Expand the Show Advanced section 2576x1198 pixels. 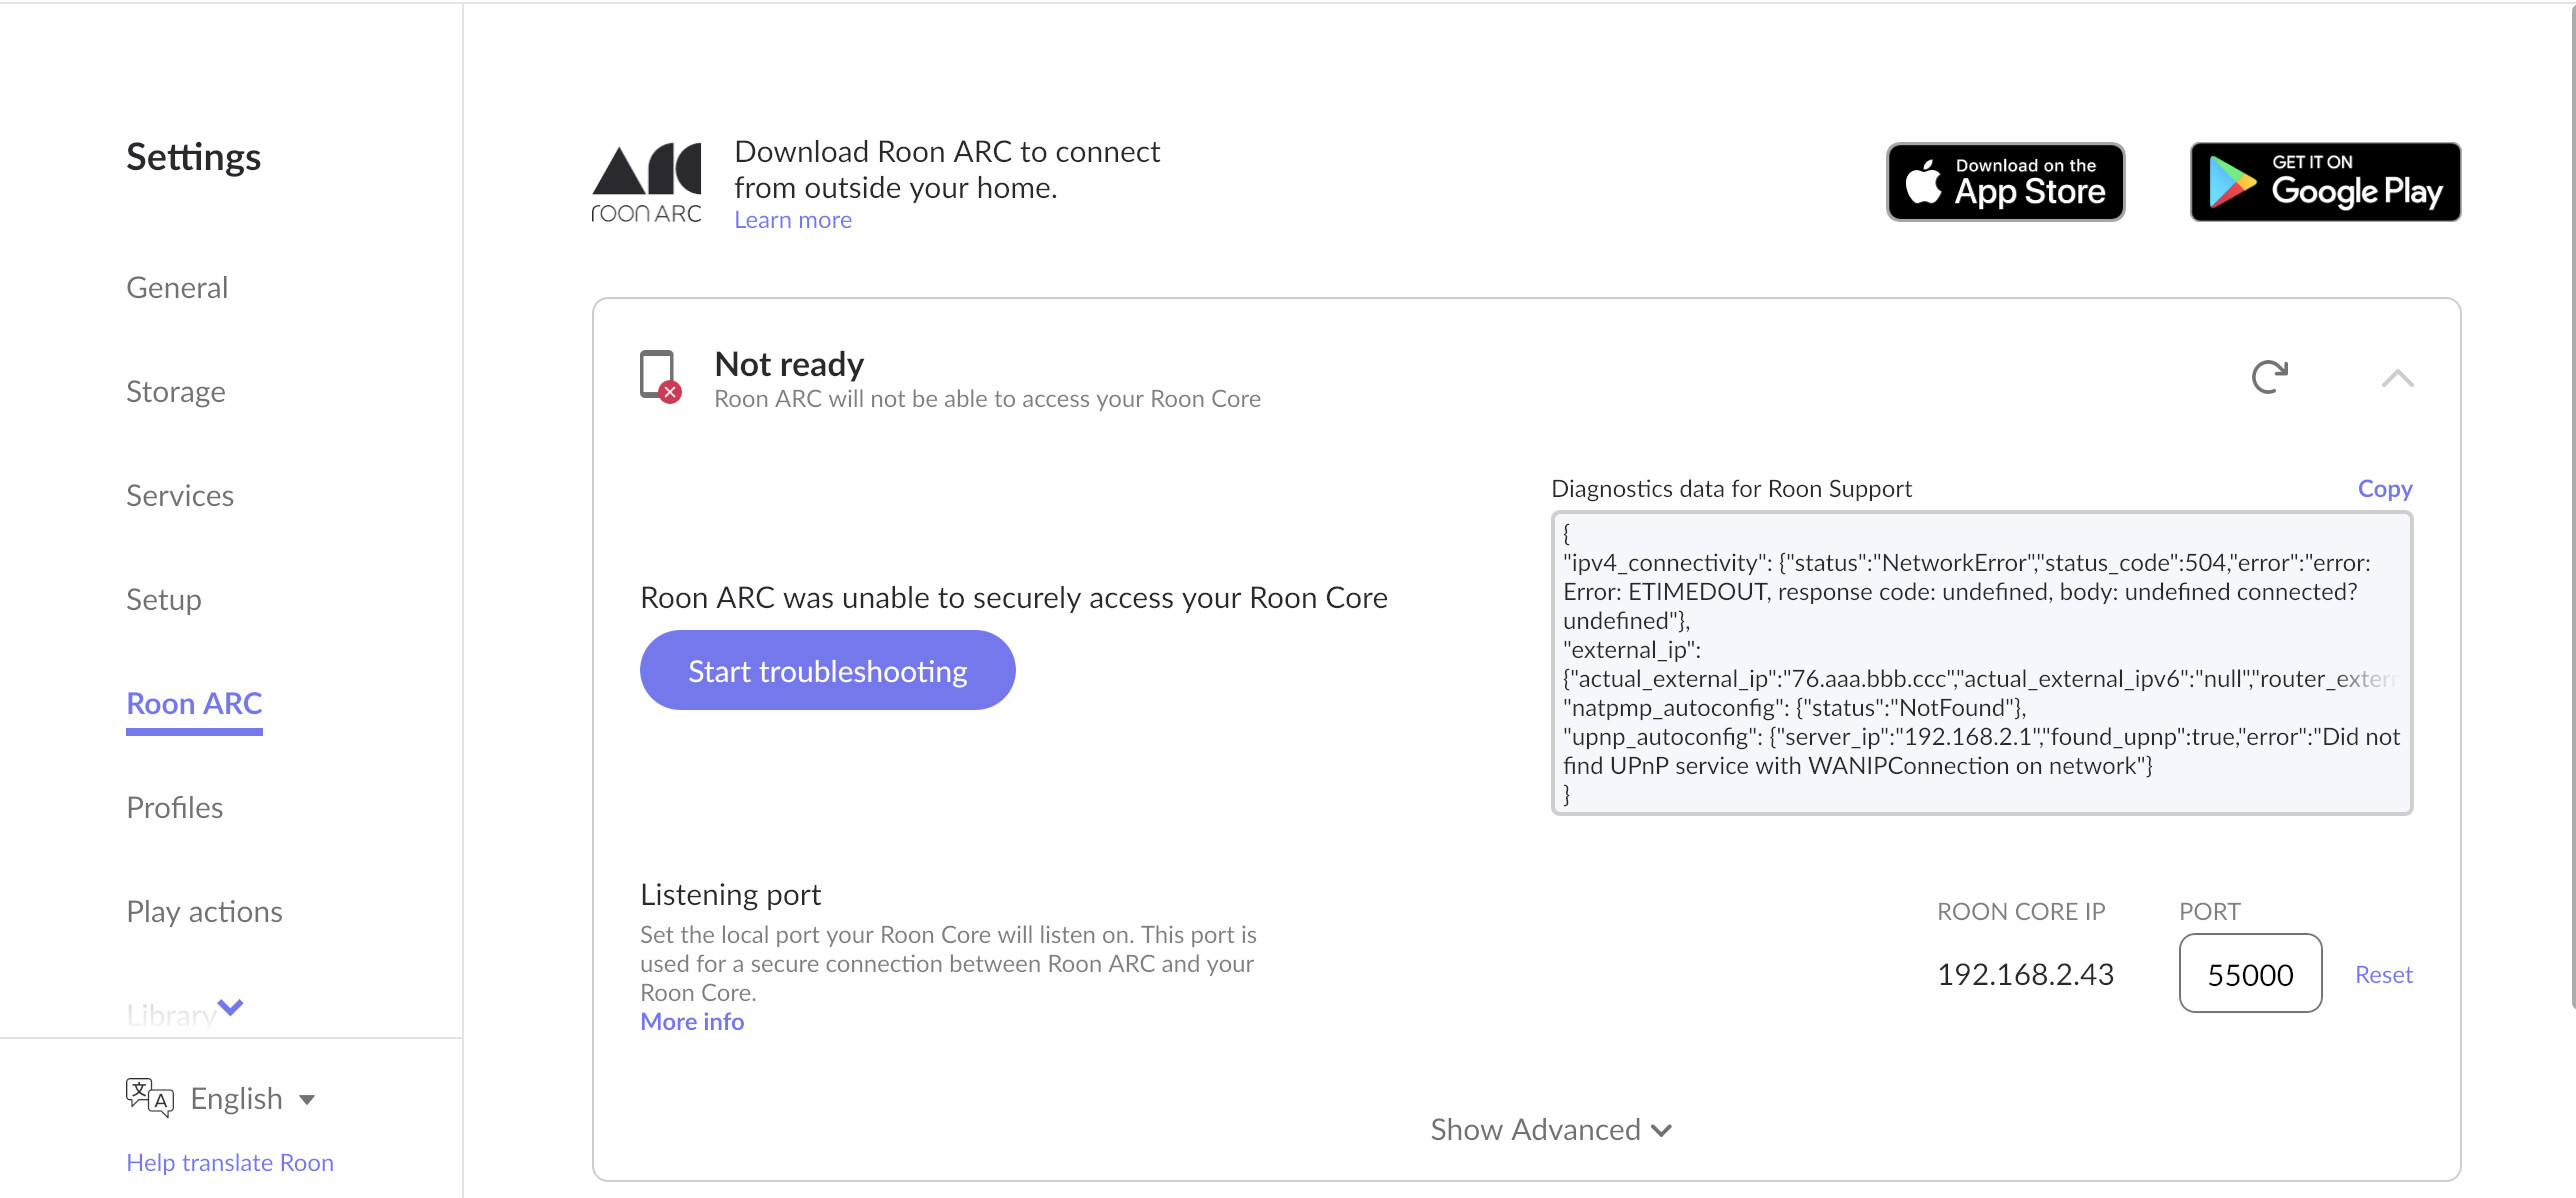[1550, 1130]
